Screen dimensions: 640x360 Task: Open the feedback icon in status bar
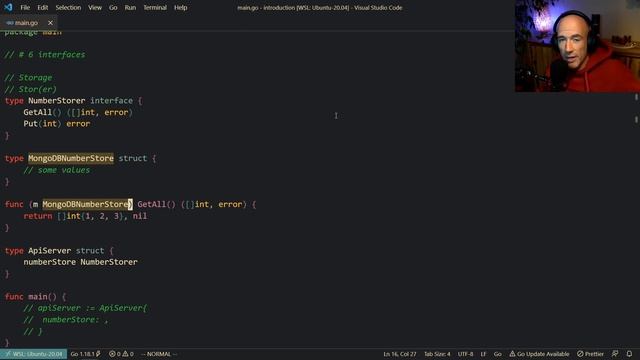615,354
